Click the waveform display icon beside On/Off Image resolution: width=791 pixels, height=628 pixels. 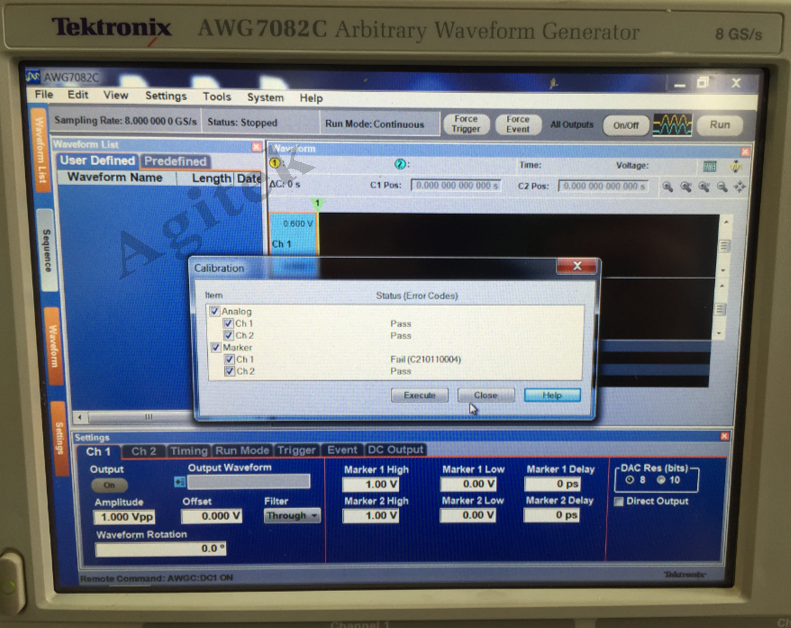tap(672, 125)
